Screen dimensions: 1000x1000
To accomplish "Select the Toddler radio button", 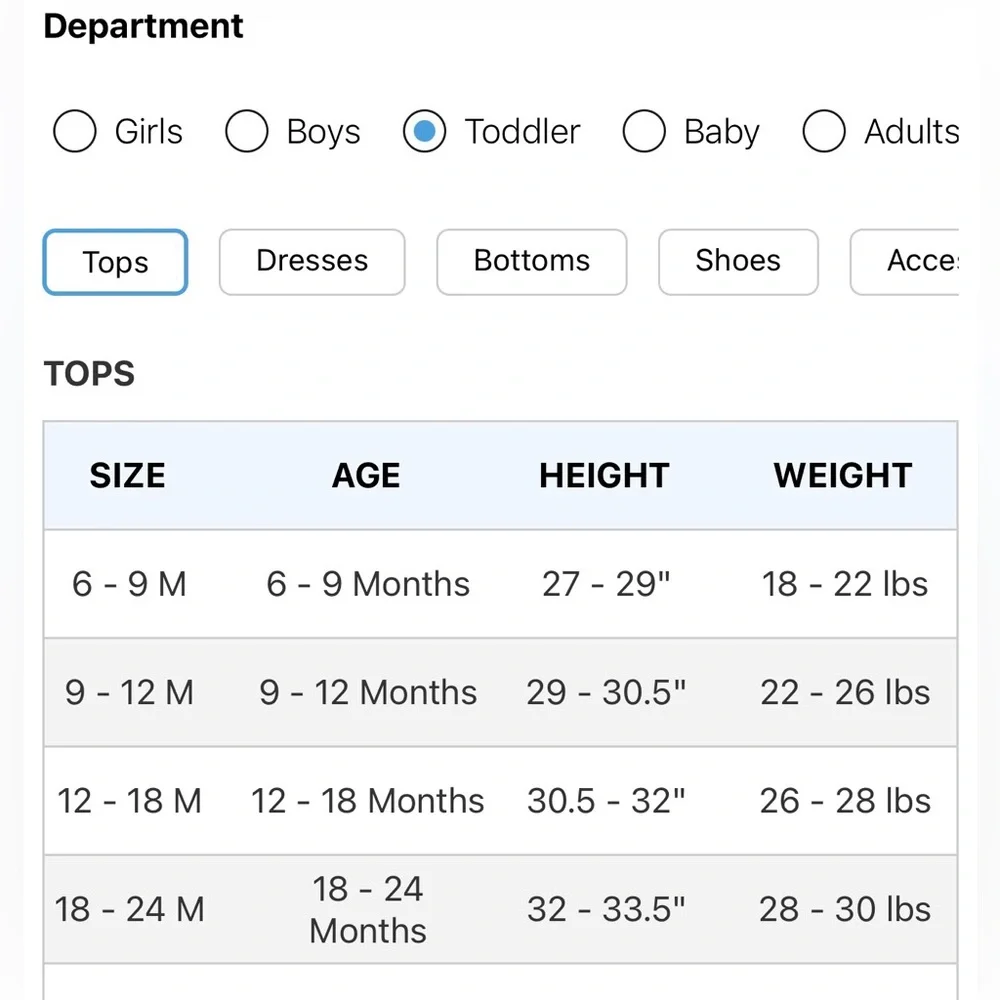I will tap(424, 131).
